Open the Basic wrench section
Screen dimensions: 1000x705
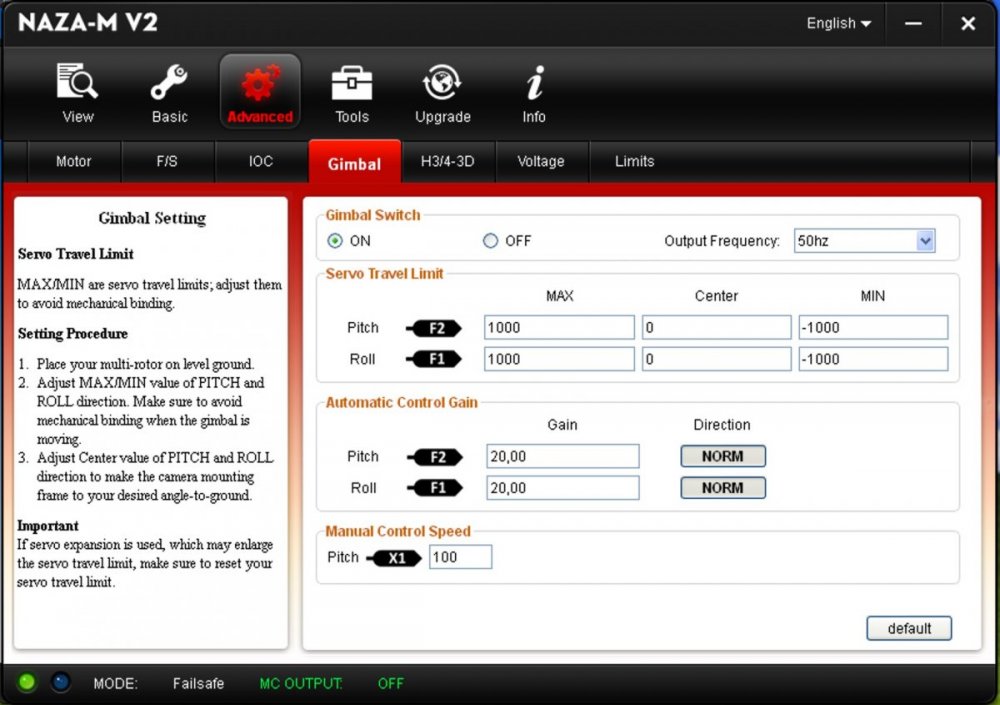click(169, 93)
